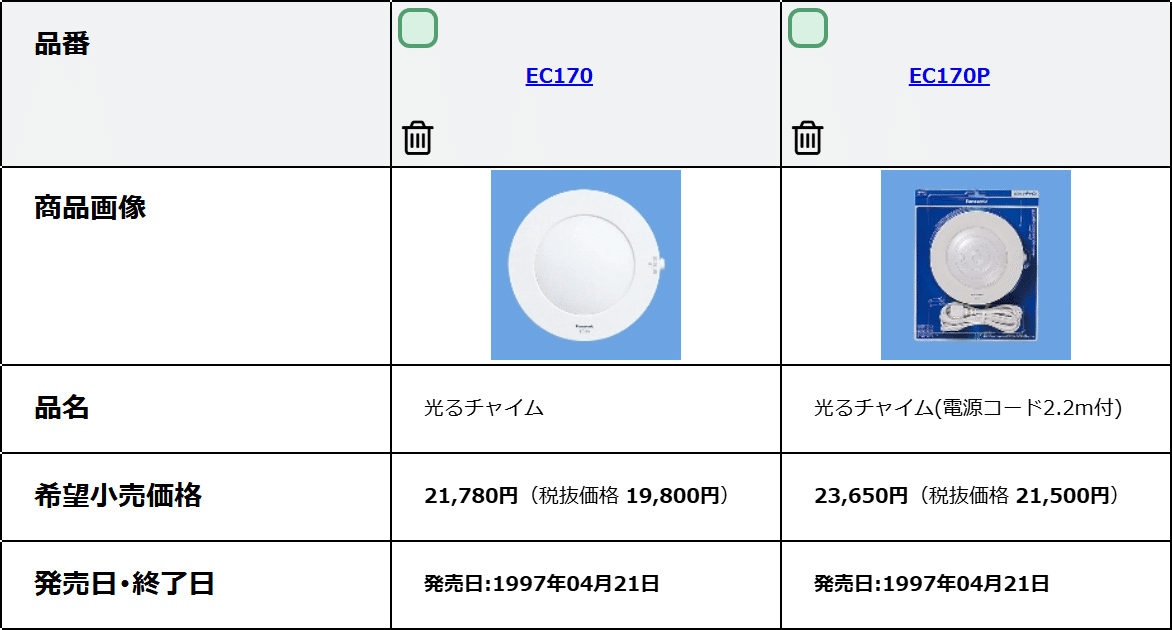Select the checkbox above the EC170 link
The image size is (1172, 630).
pos(417,28)
